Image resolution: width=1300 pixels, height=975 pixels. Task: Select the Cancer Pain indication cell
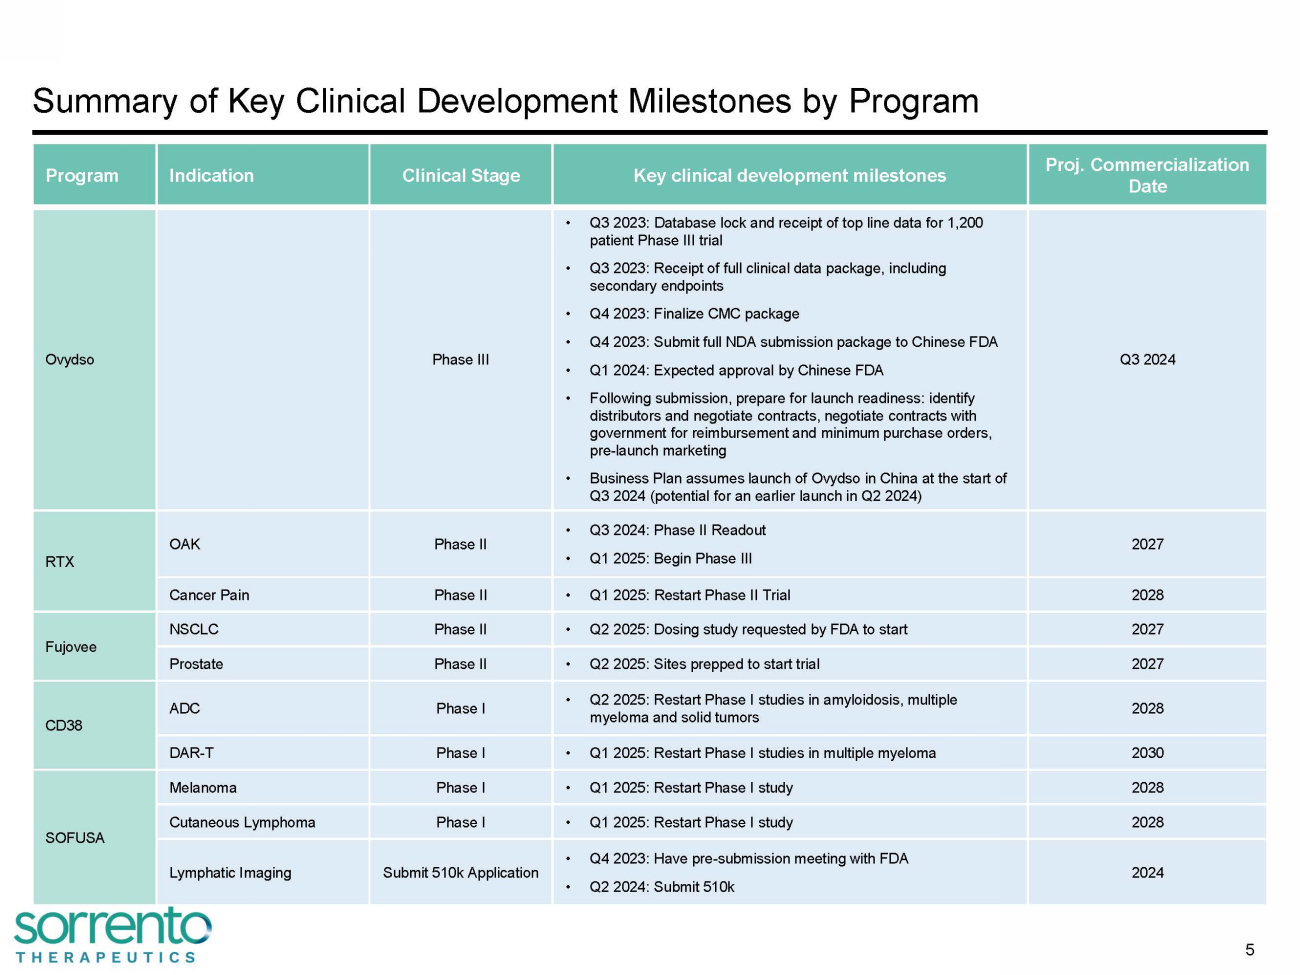coord(209,595)
